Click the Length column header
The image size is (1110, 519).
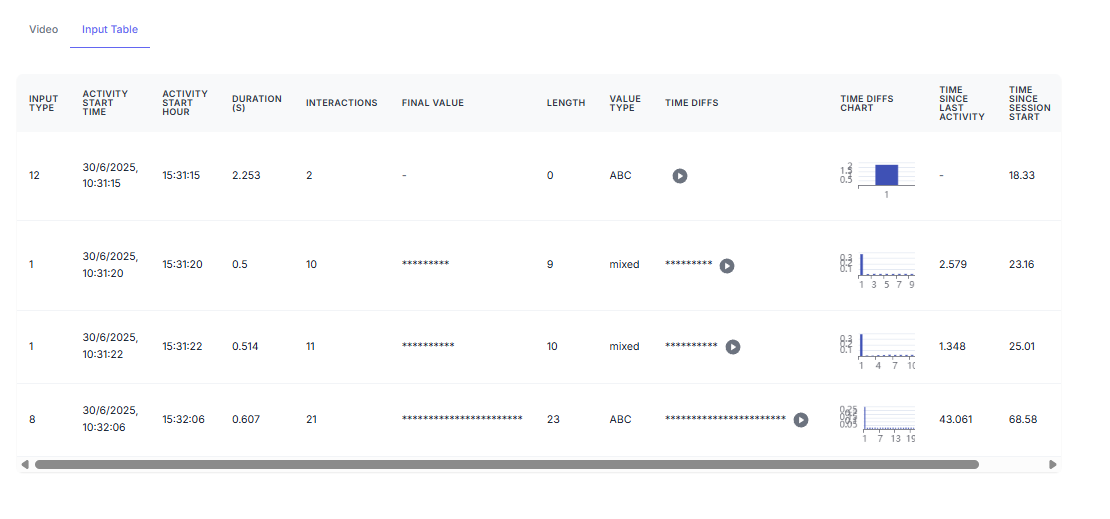(566, 103)
